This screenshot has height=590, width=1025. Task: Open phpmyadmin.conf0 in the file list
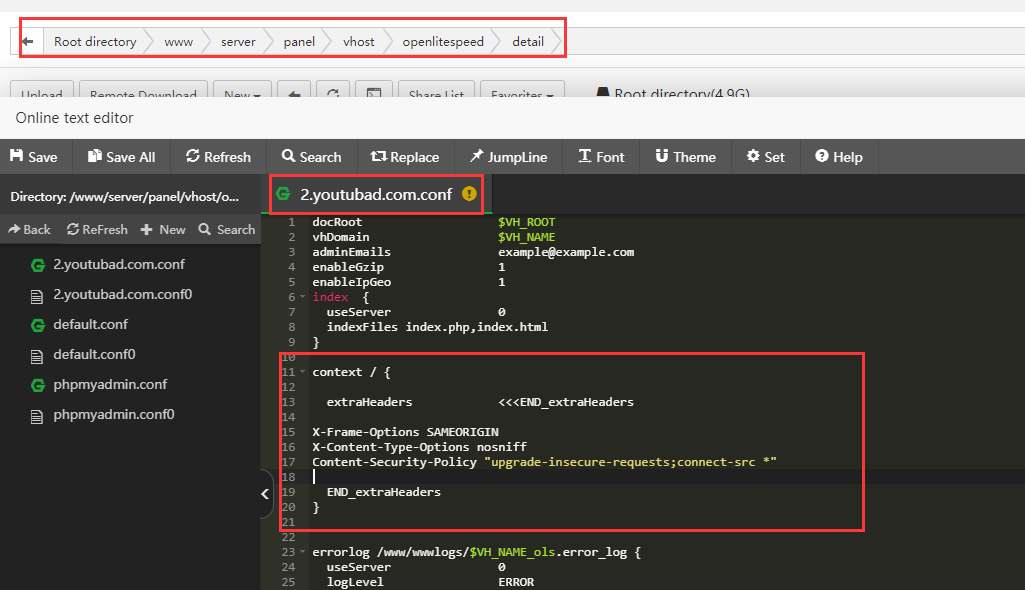point(114,414)
